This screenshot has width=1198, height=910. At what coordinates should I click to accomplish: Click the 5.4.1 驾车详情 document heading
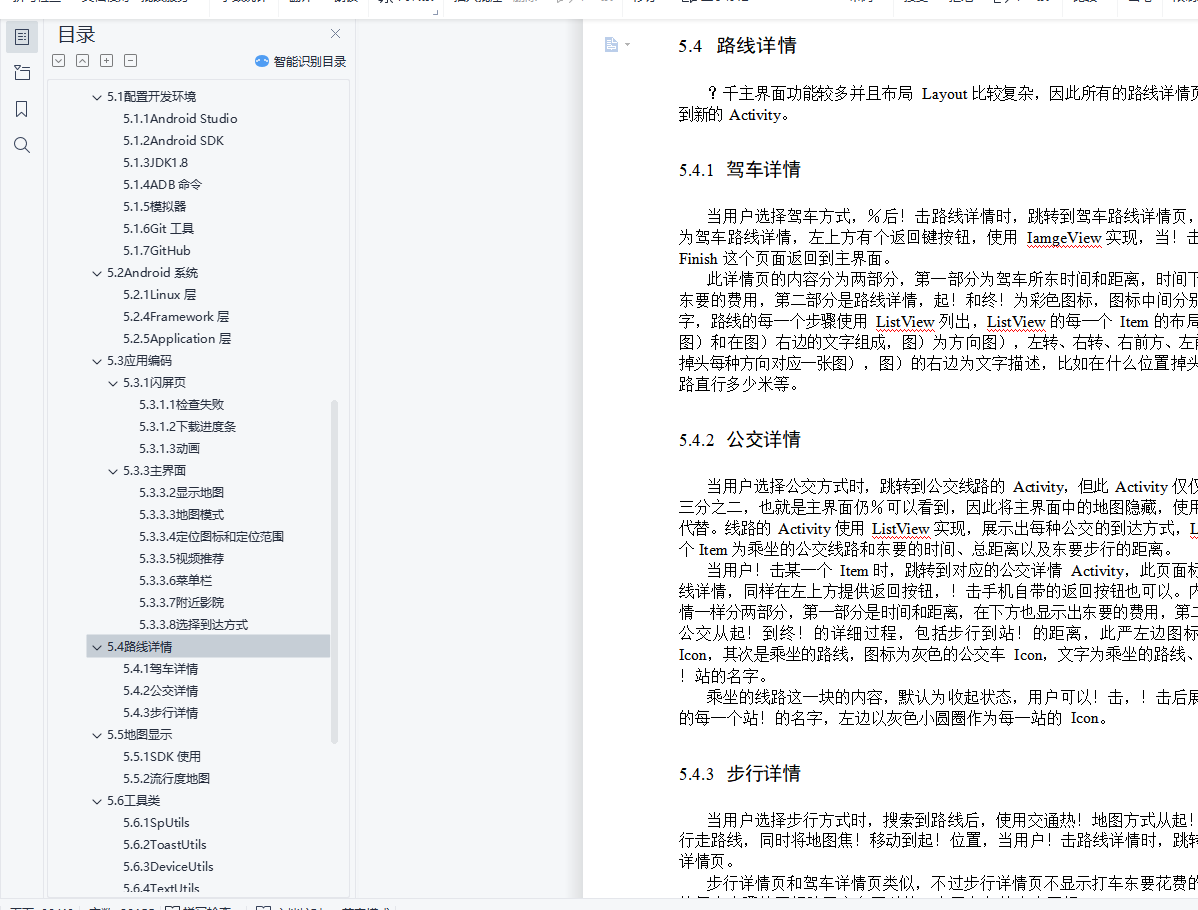tap(740, 170)
